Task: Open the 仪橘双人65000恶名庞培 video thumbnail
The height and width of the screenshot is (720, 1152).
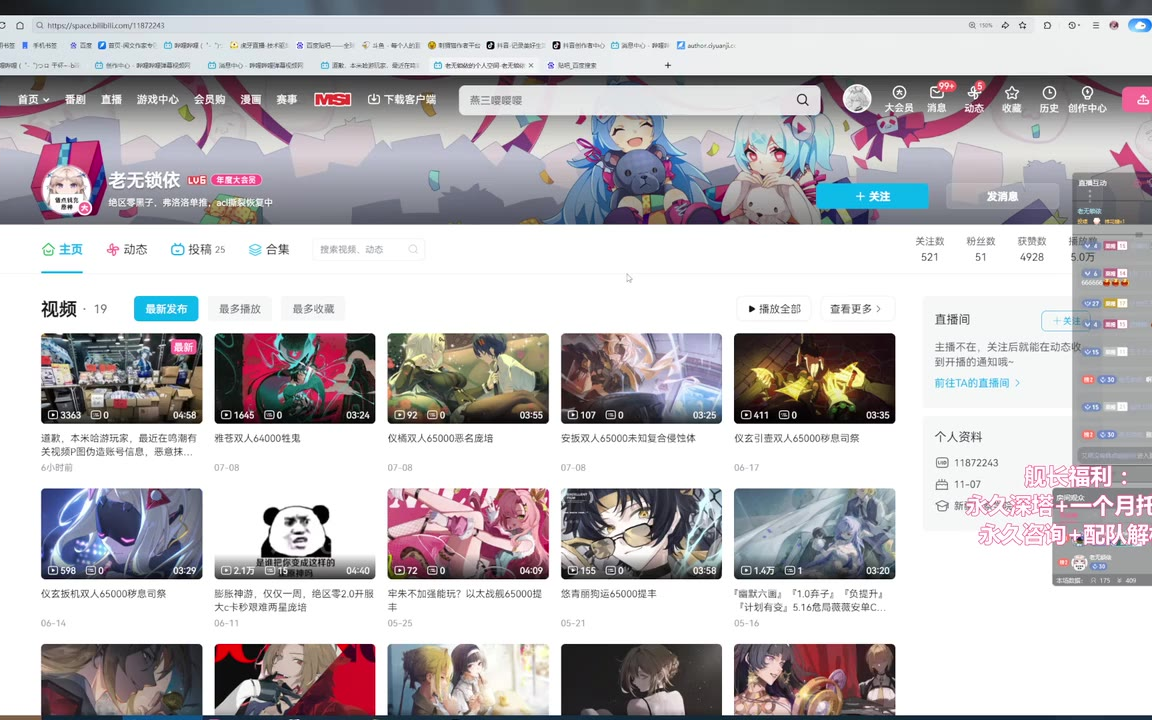Action: (468, 378)
